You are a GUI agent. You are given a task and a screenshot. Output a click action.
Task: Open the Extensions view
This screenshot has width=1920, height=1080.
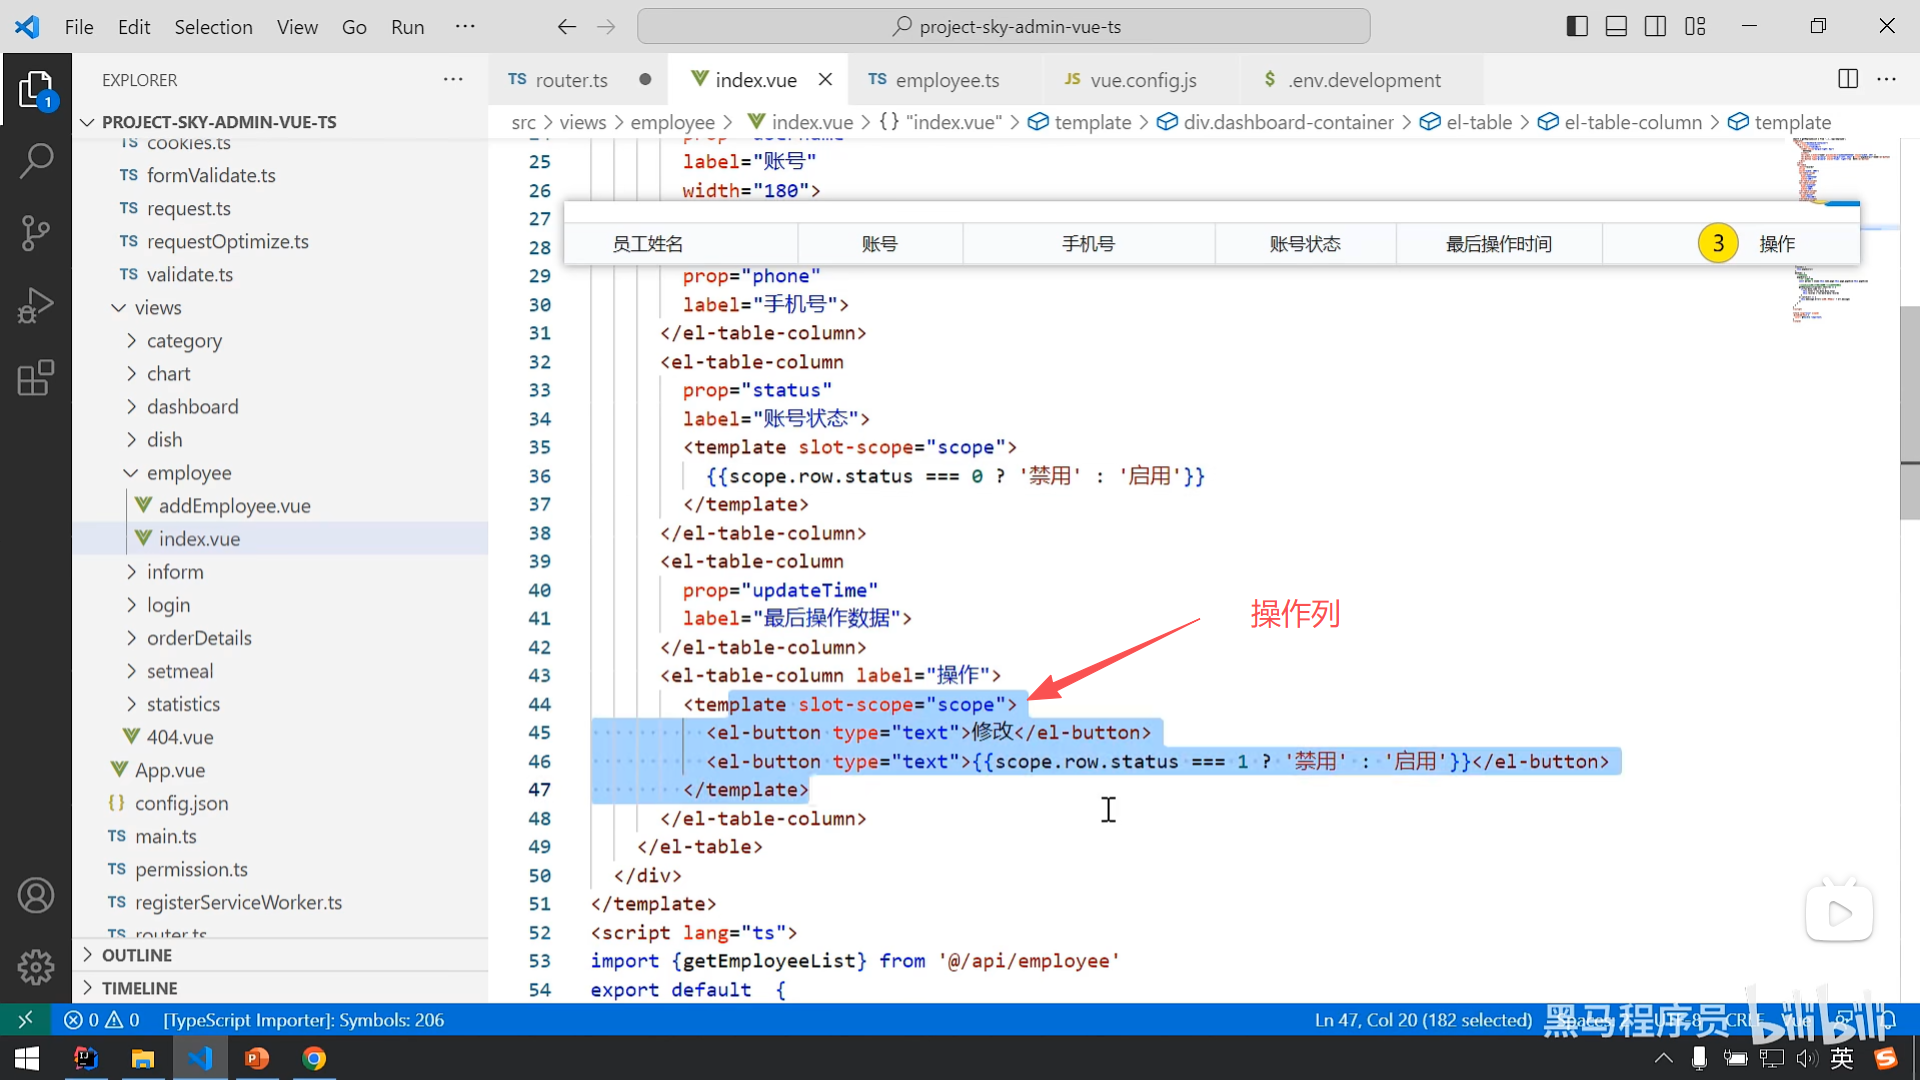click(x=36, y=378)
